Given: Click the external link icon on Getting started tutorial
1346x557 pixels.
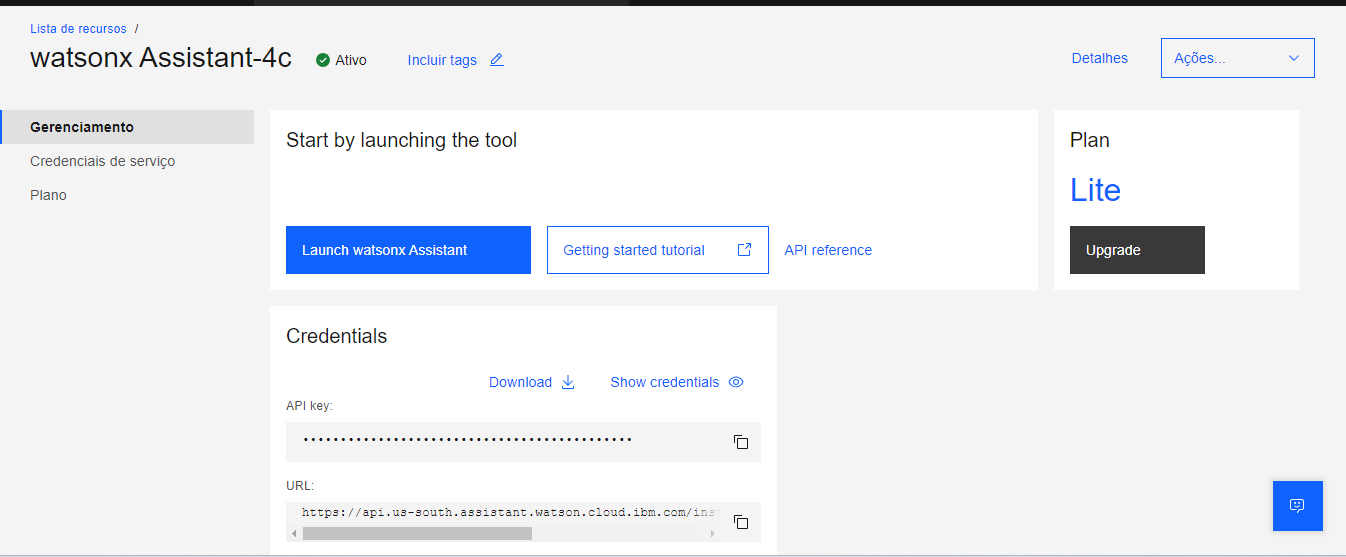Looking at the screenshot, I should (744, 250).
